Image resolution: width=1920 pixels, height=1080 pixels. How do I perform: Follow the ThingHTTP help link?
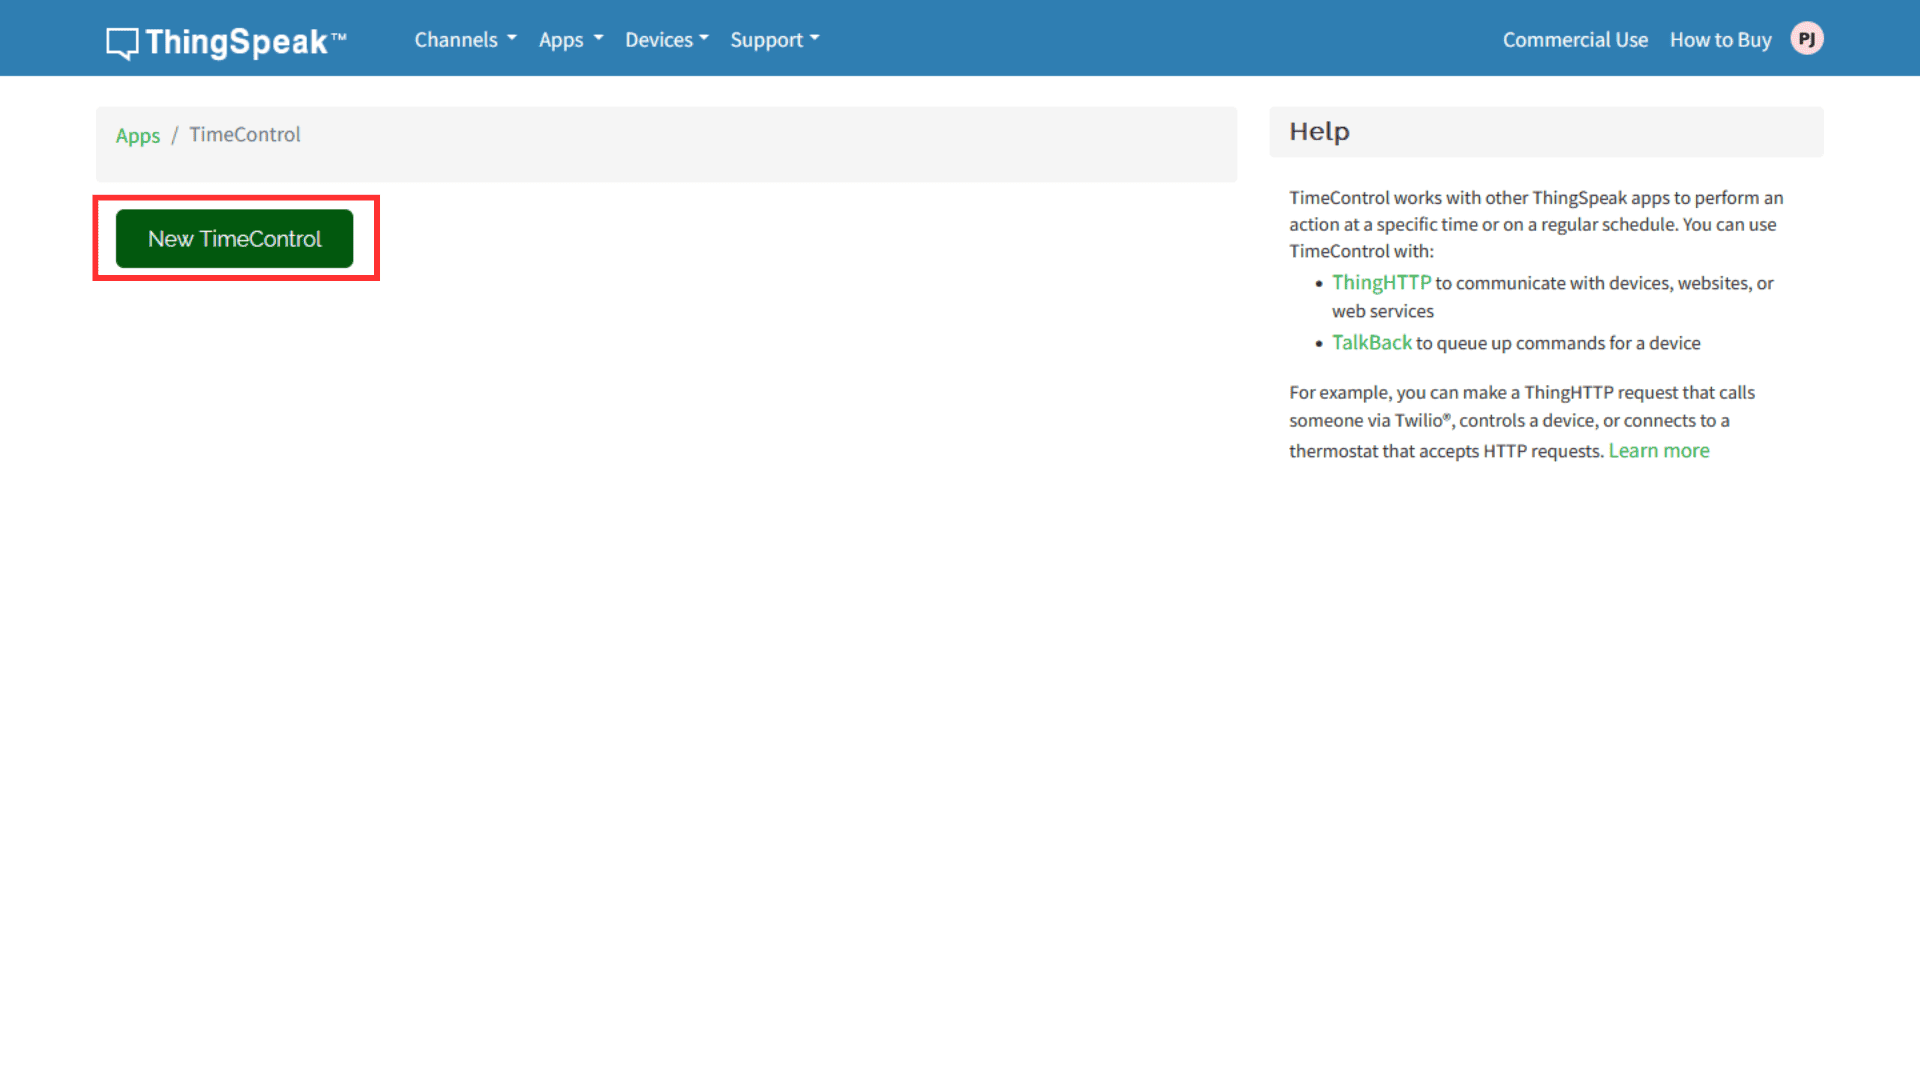pos(1381,283)
